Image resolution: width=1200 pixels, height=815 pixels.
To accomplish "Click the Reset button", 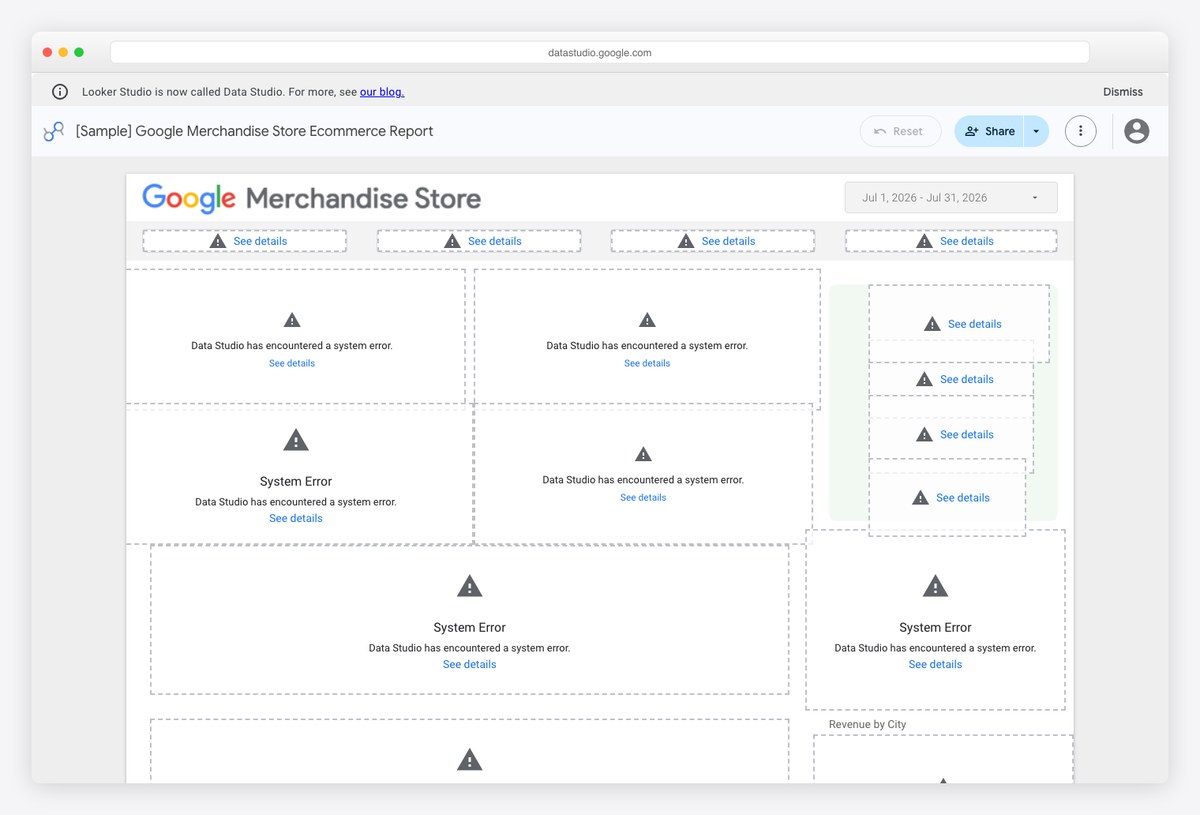I will point(900,131).
